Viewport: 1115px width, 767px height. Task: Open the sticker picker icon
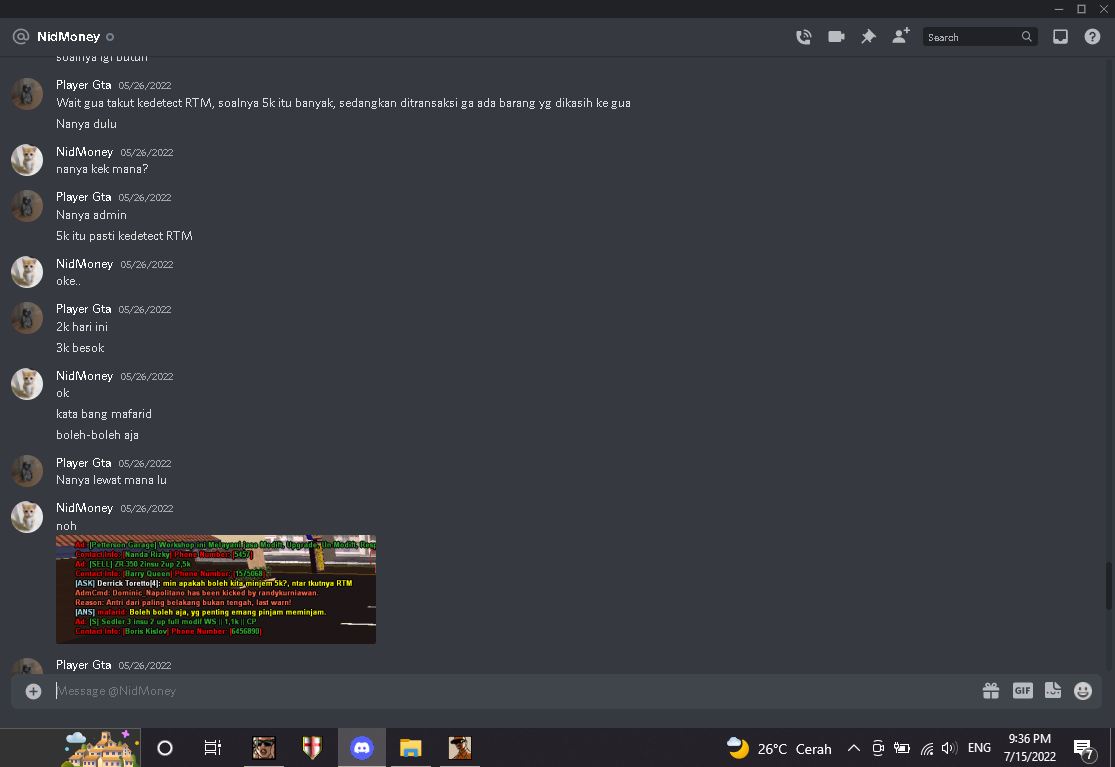1053,690
